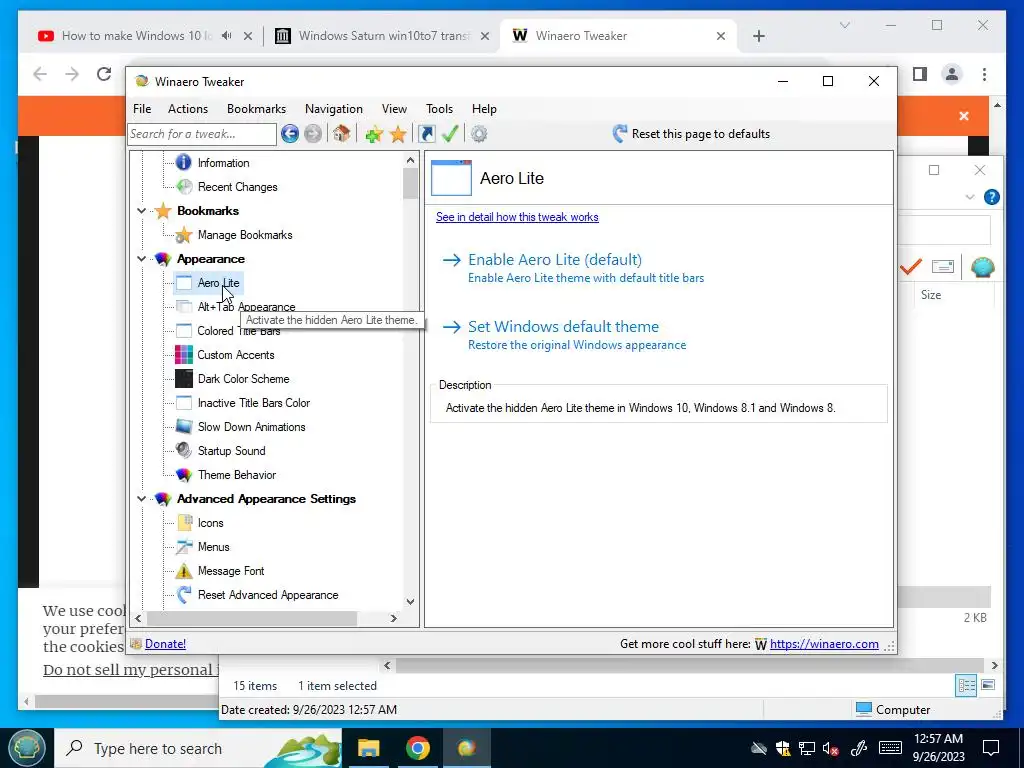Screen dimensions: 1024x768
Task: Click the orange checkmark icon in background window
Action: pyautogui.click(x=910, y=266)
